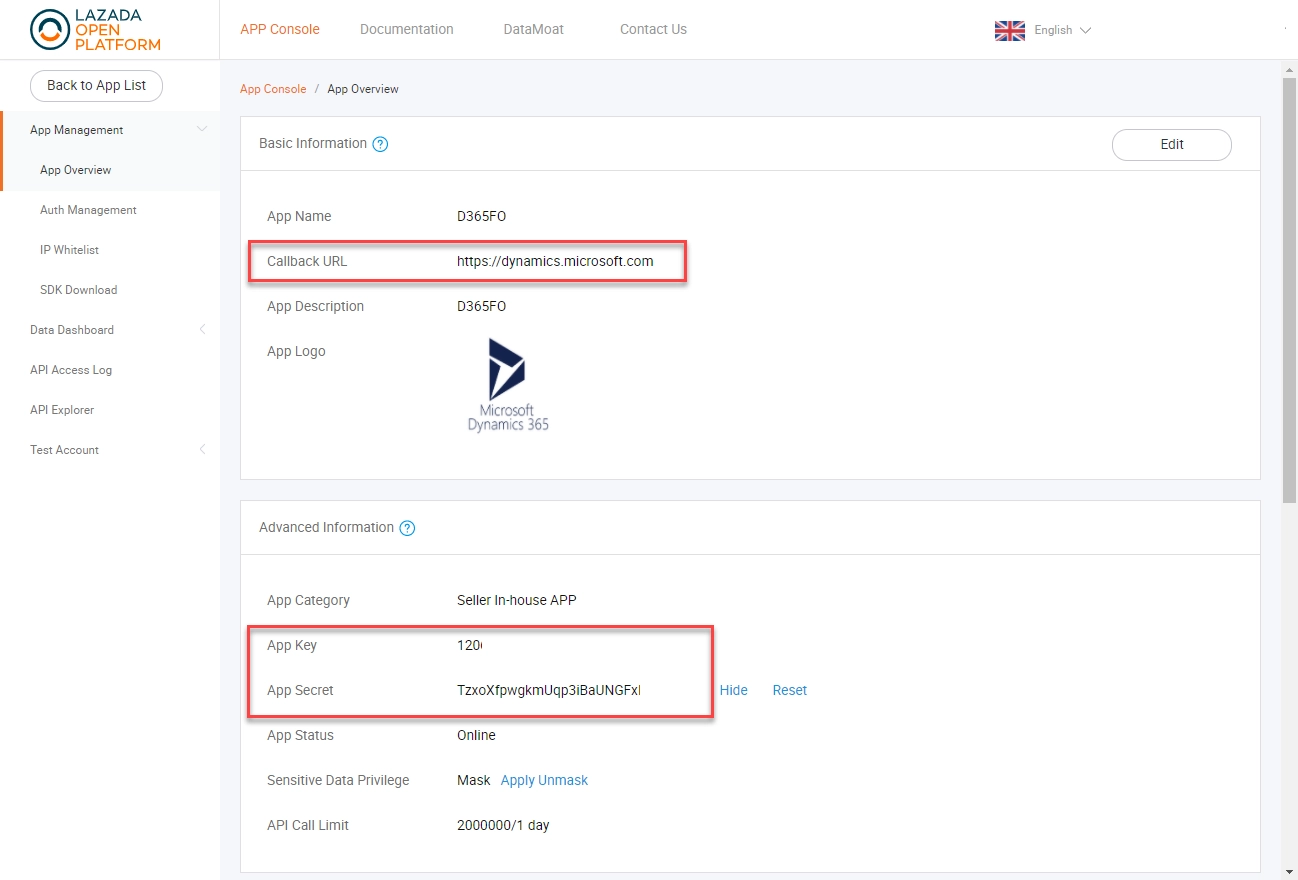The width and height of the screenshot is (1298, 880).
Task: Open the APP Console tab
Action: click(280, 30)
